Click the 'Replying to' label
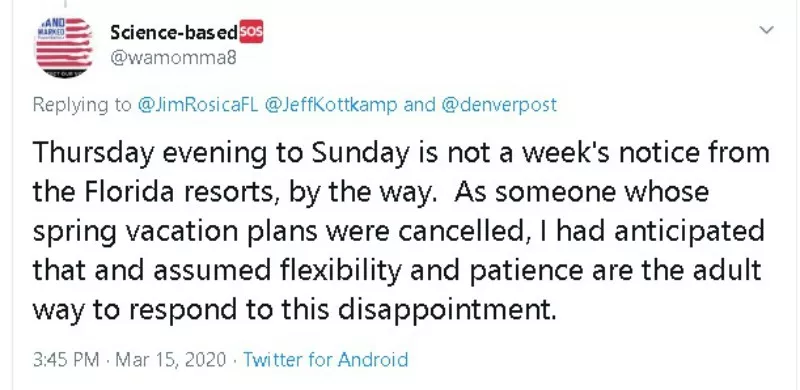This screenshot has height=390, width=800. 82,105
